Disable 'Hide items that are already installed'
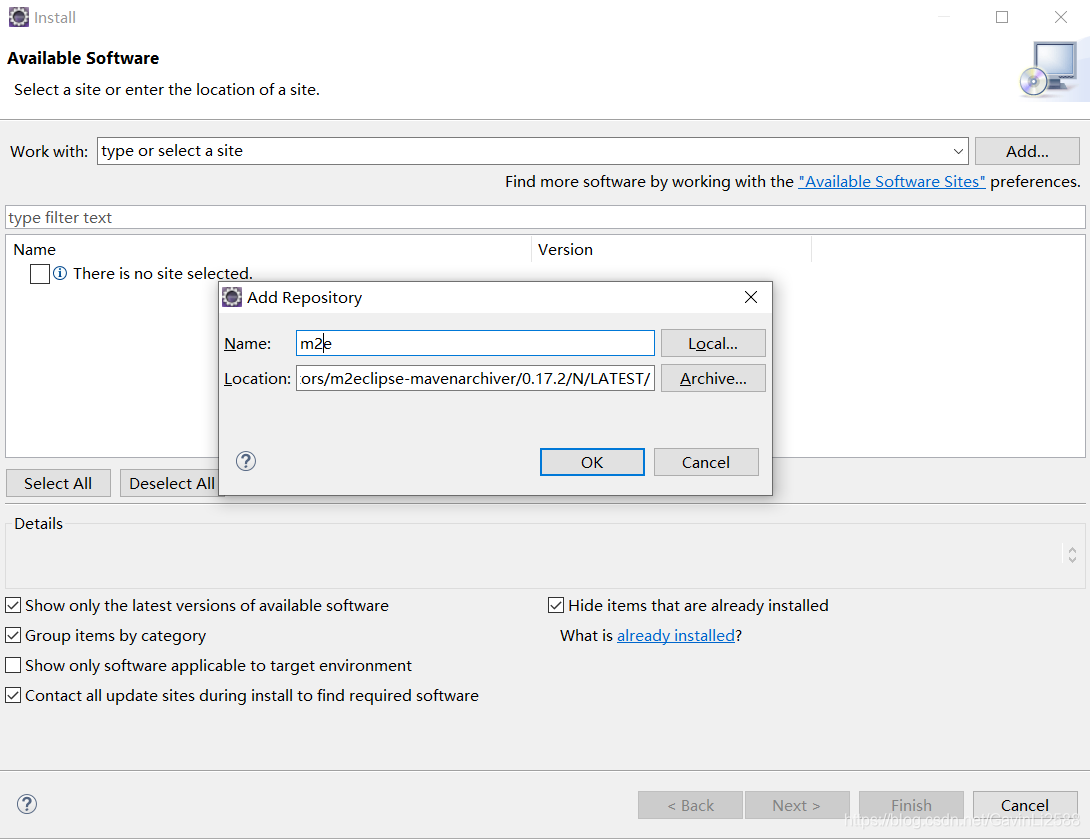The height and width of the screenshot is (839, 1090). (556, 604)
